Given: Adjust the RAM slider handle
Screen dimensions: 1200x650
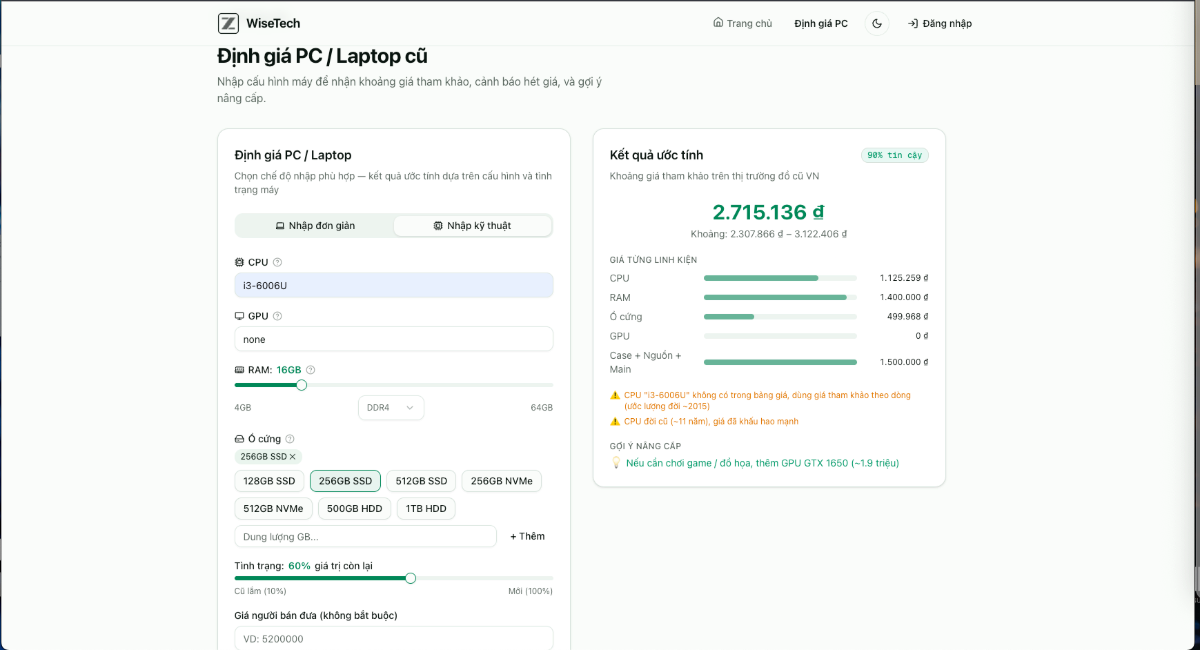Looking at the screenshot, I should (302, 385).
